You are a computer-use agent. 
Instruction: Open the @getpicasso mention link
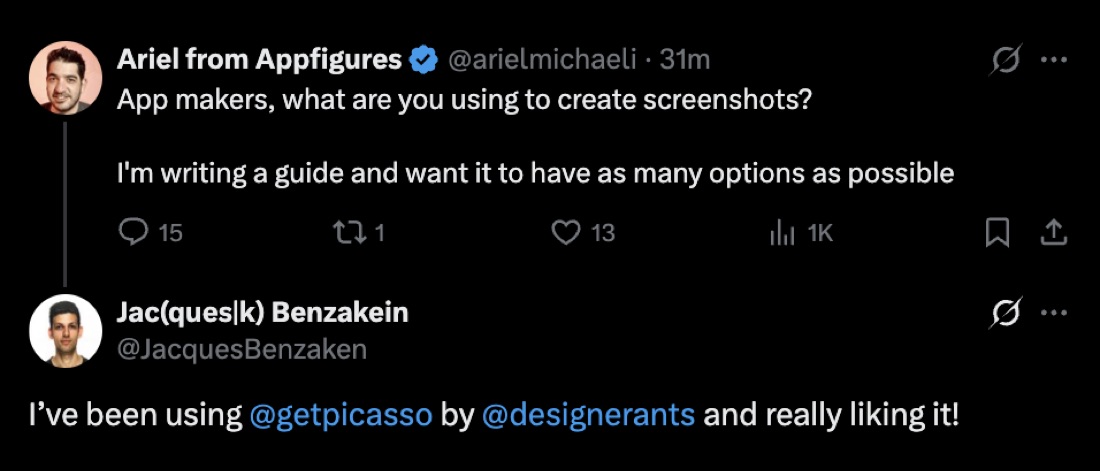(x=341, y=415)
